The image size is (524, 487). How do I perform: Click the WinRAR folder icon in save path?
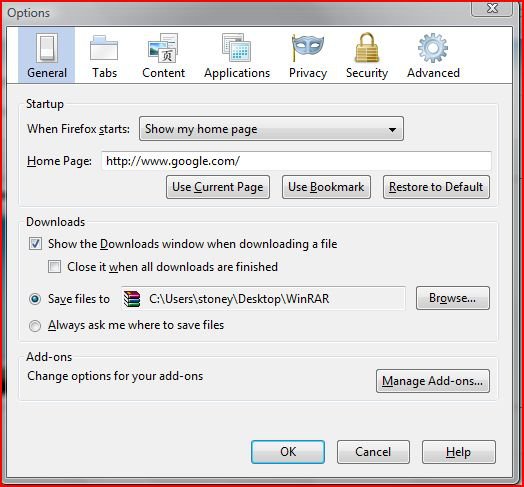click(132, 299)
